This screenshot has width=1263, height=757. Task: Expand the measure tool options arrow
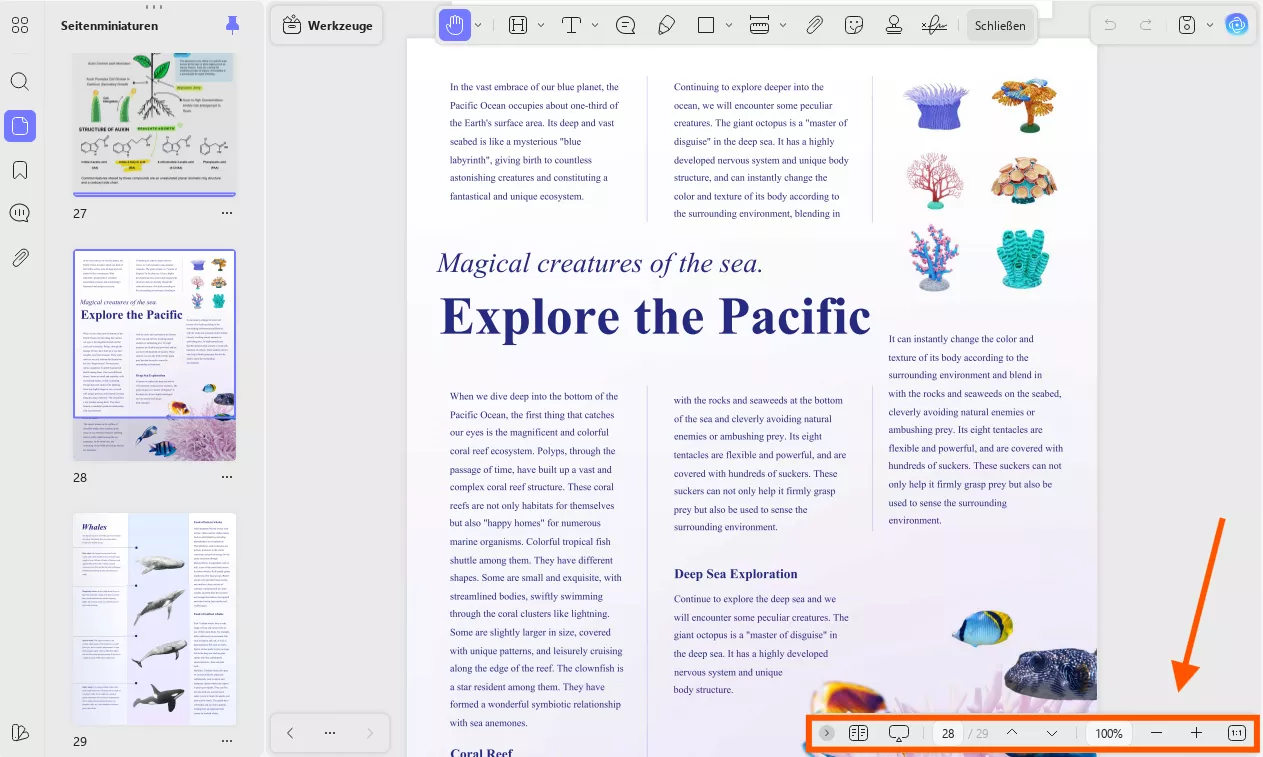(783, 25)
